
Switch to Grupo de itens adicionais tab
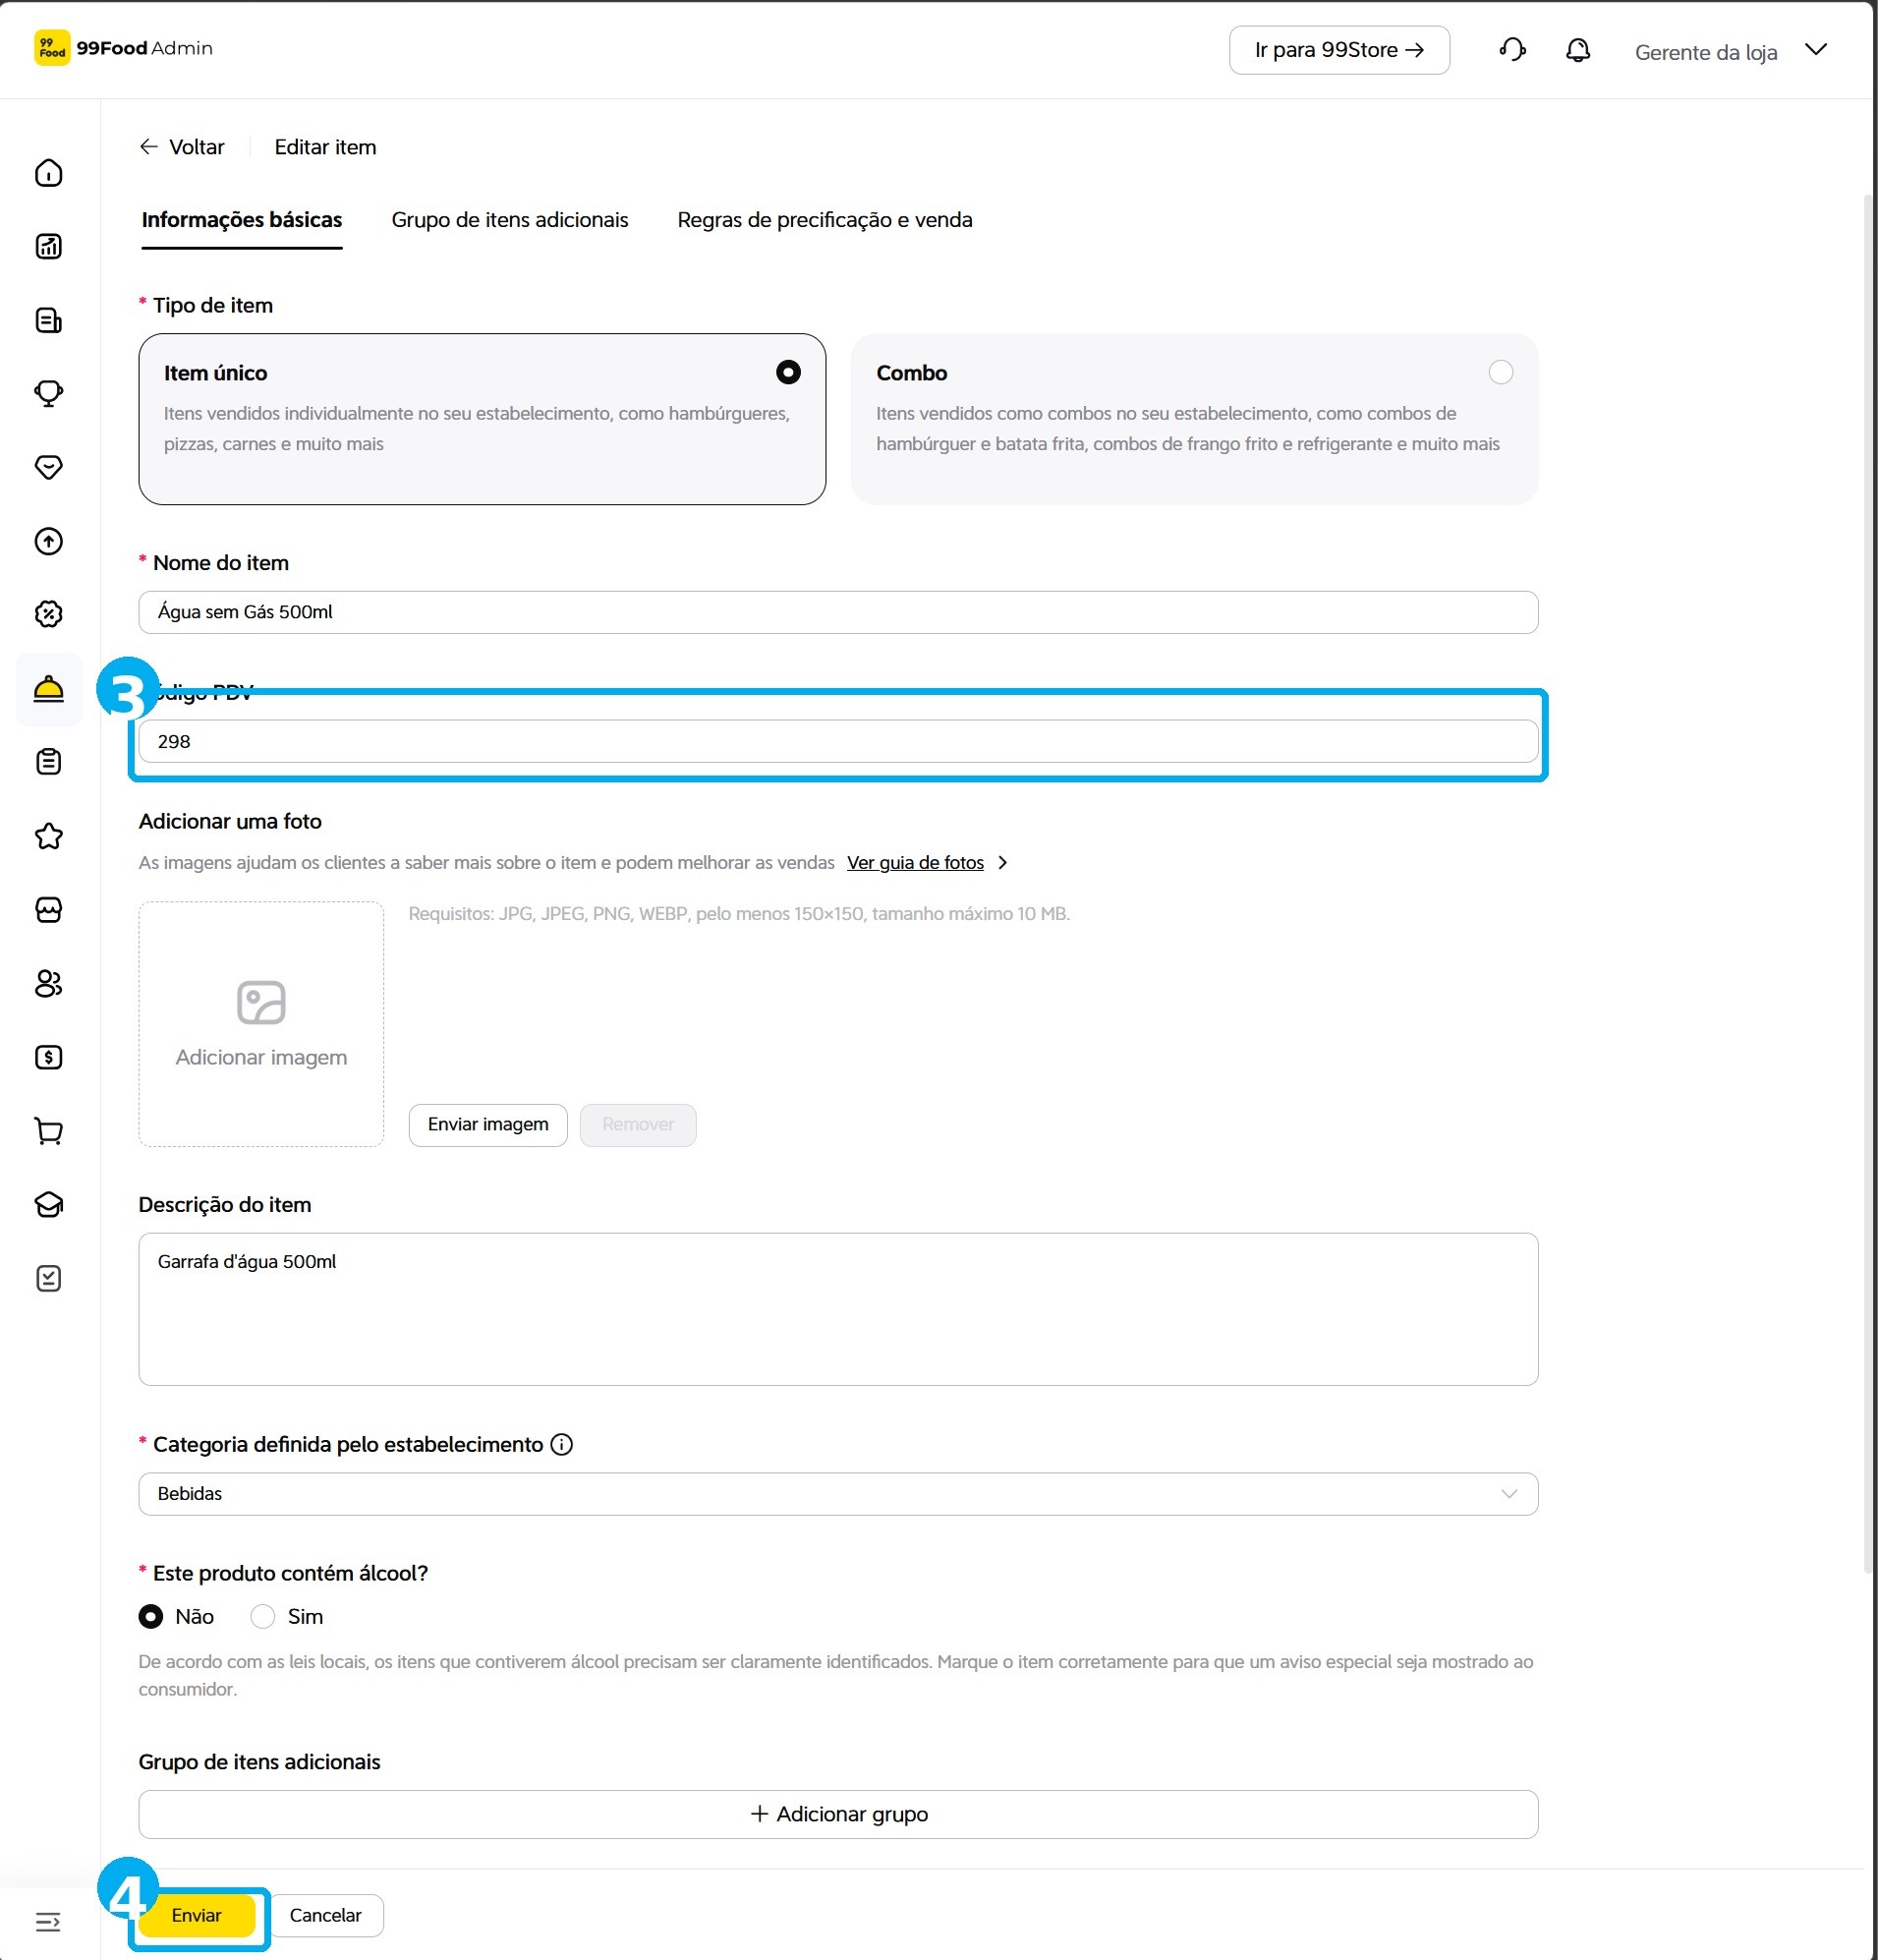510,220
